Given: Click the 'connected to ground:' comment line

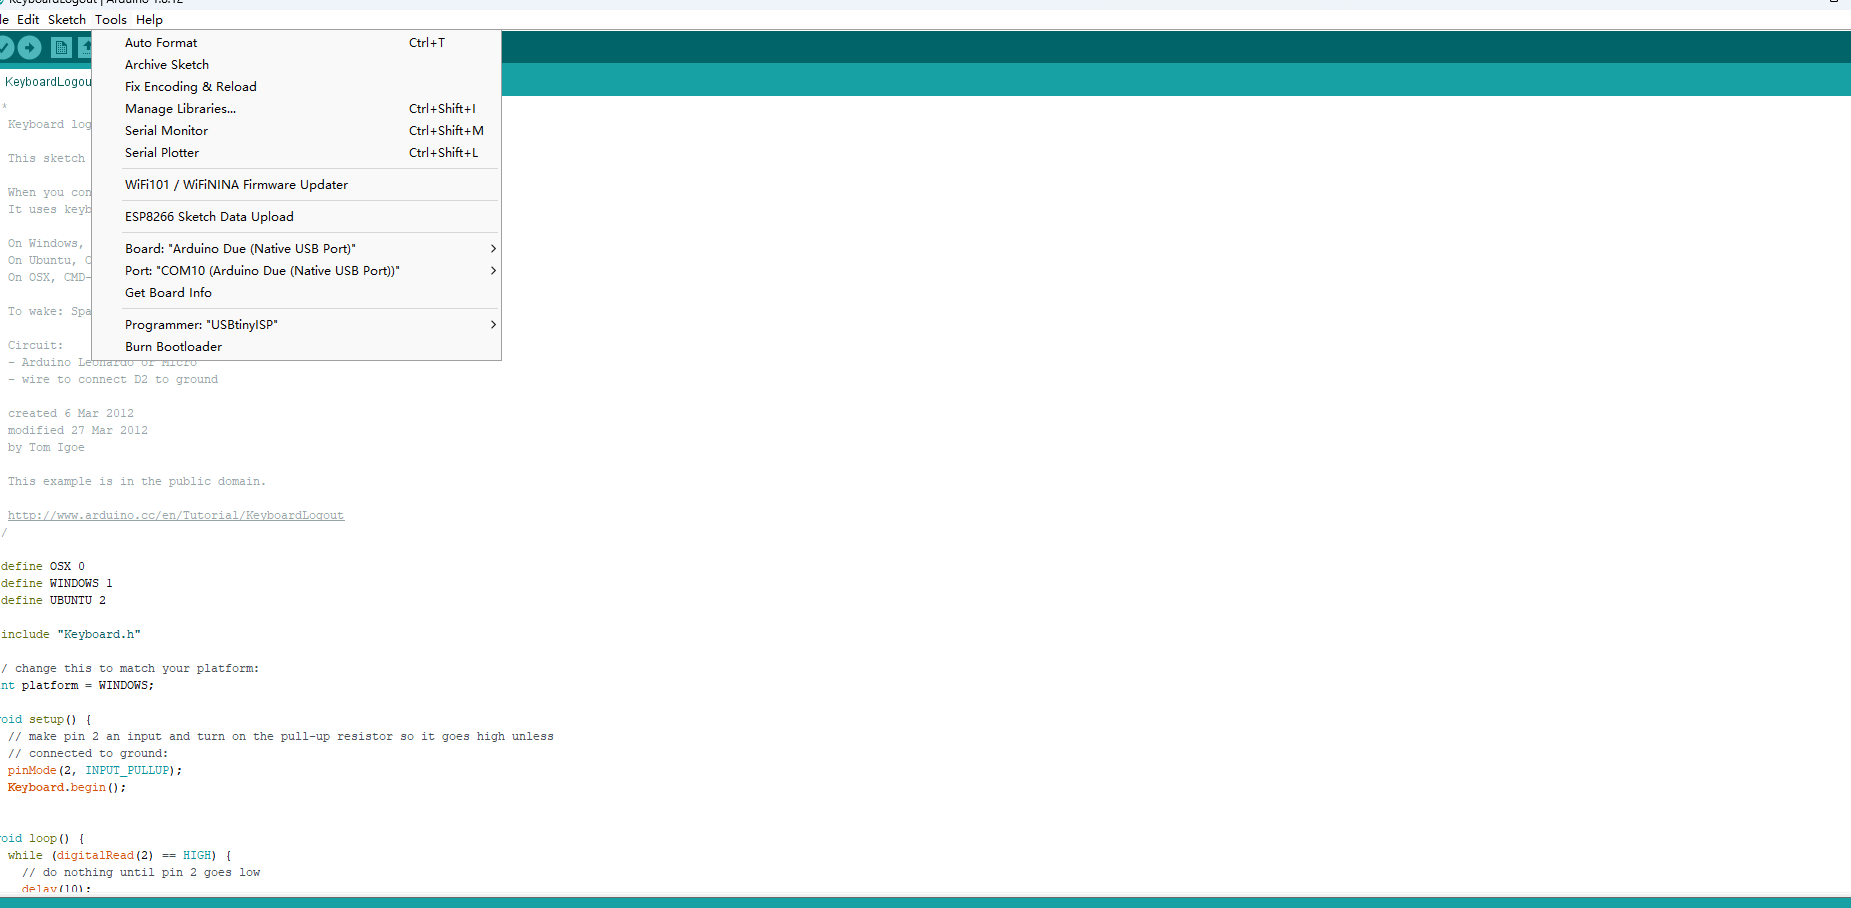Looking at the screenshot, I should (x=88, y=753).
